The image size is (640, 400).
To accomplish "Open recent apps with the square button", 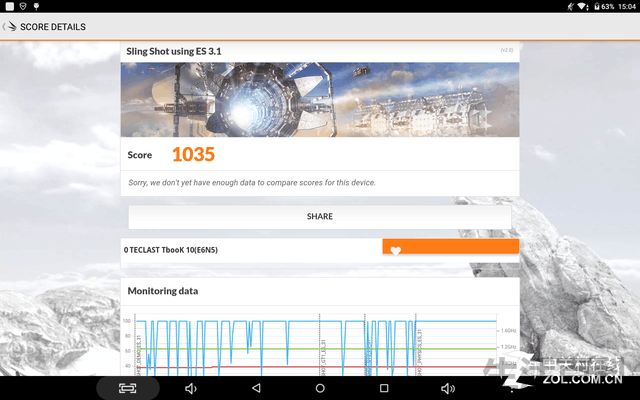I will pyautogui.click(x=384, y=388).
